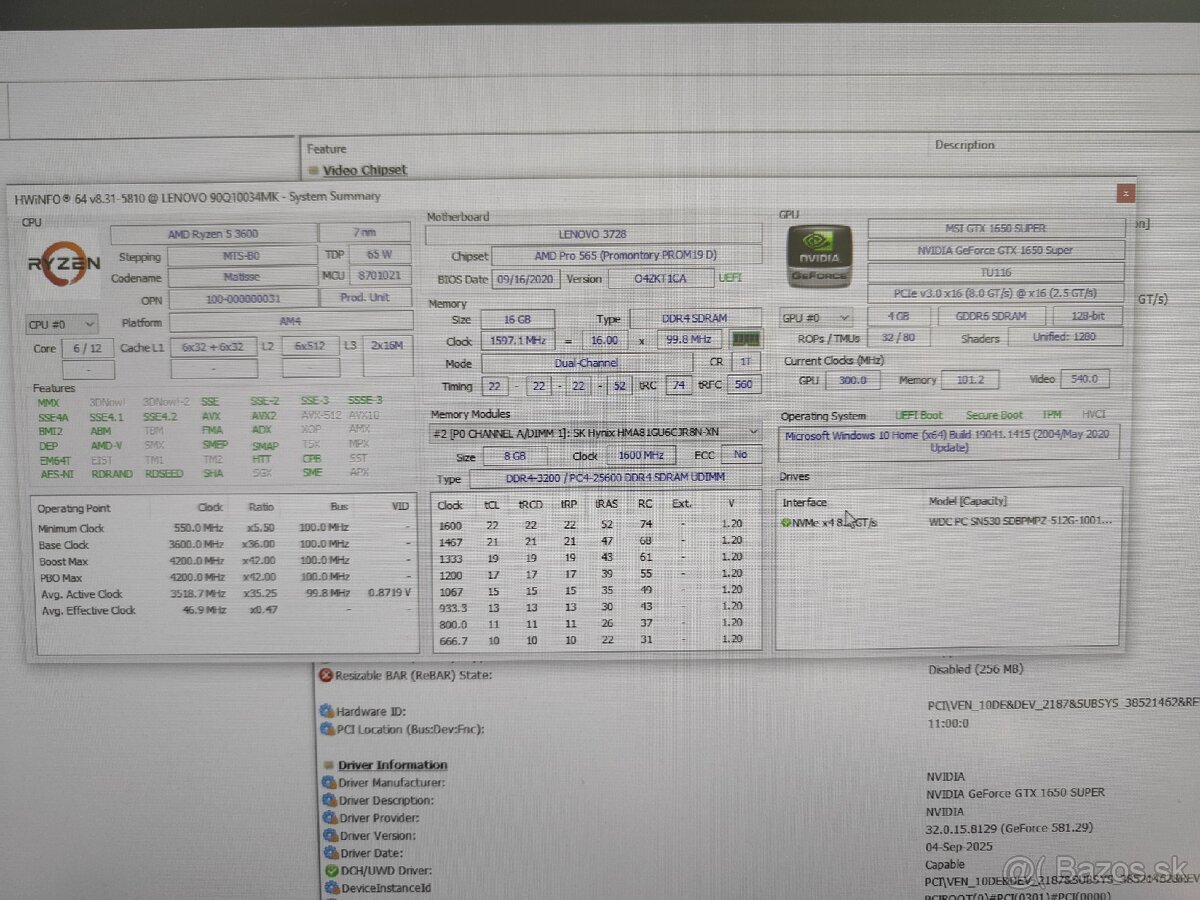
Task: Click the NVIDIA GeForce logo in GPU panel
Action: click(819, 256)
